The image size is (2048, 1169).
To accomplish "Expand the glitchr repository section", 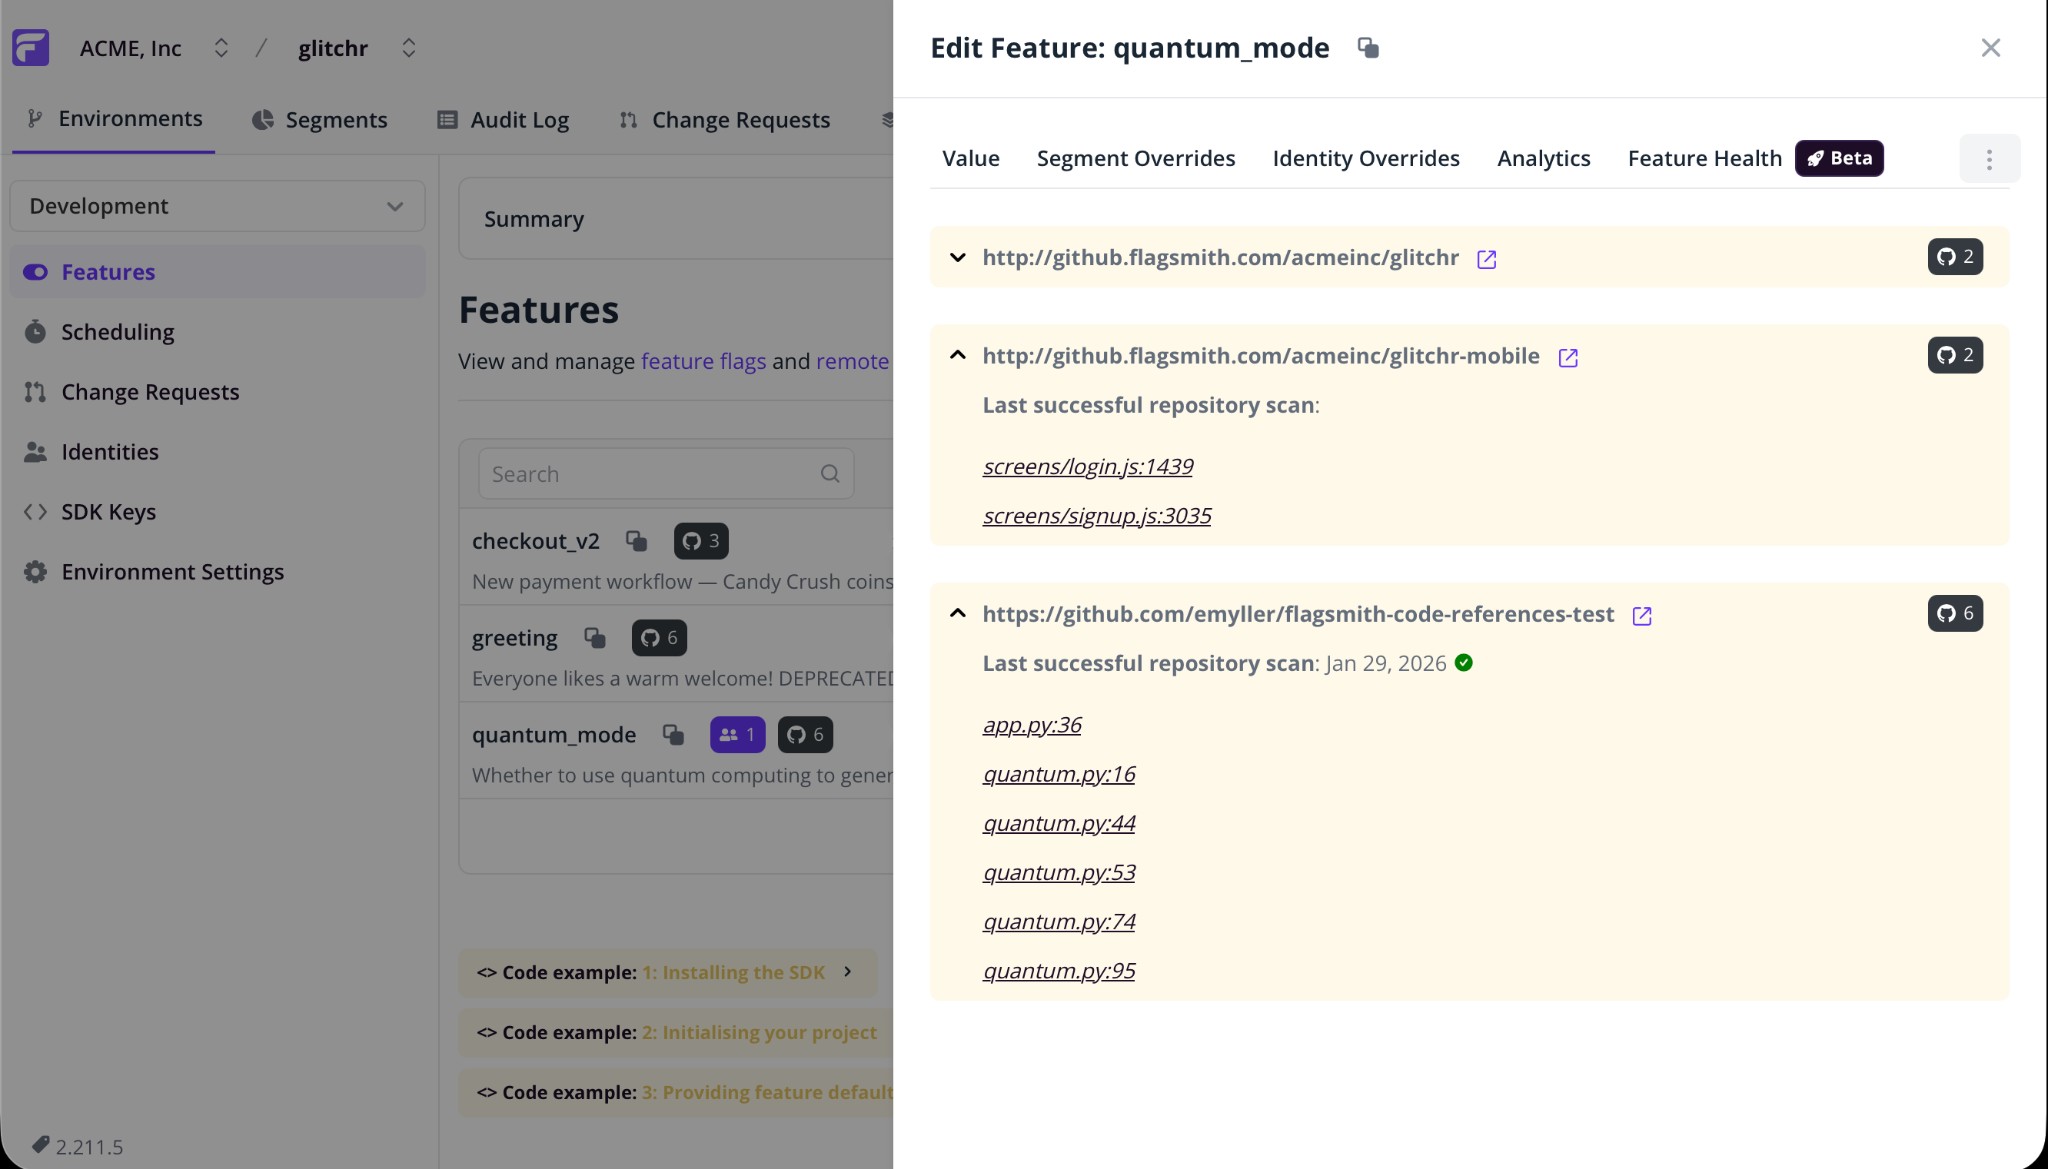I will (x=957, y=258).
